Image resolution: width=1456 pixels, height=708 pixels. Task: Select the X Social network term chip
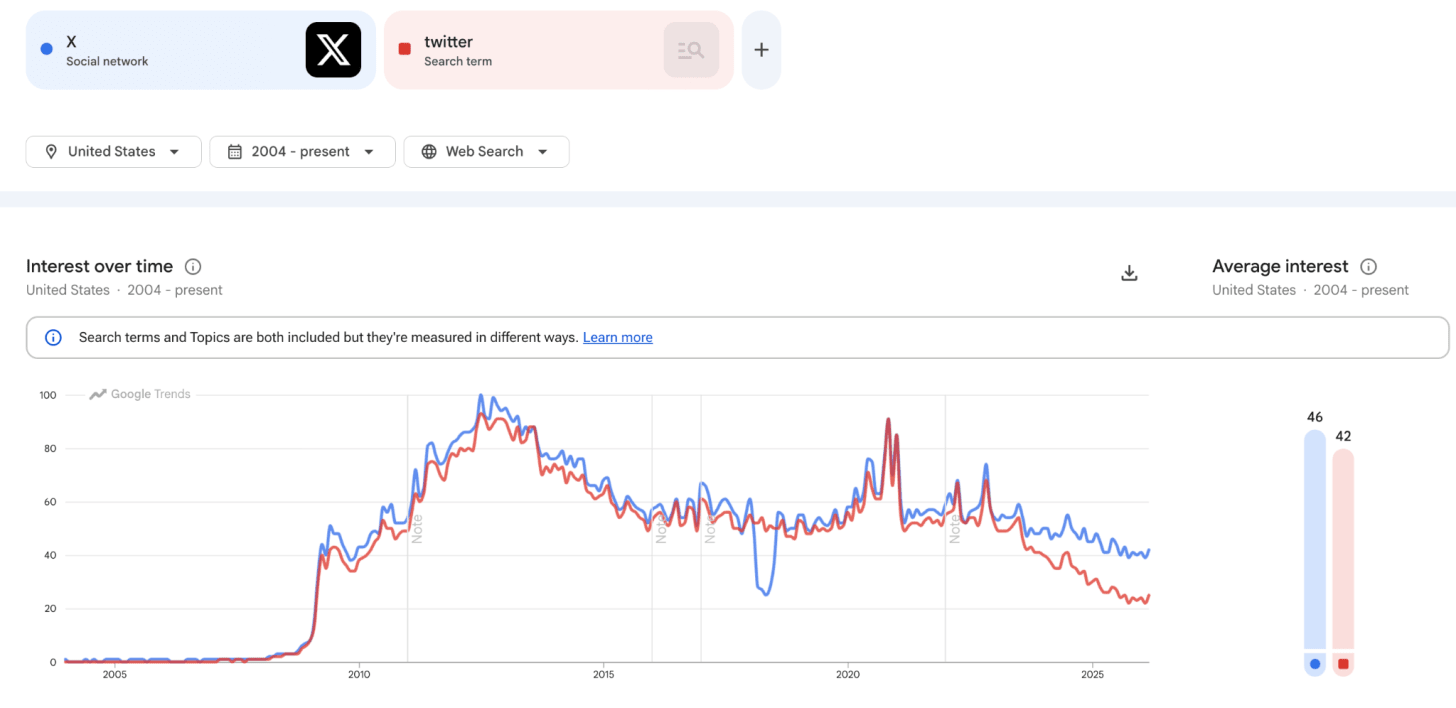coord(201,50)
